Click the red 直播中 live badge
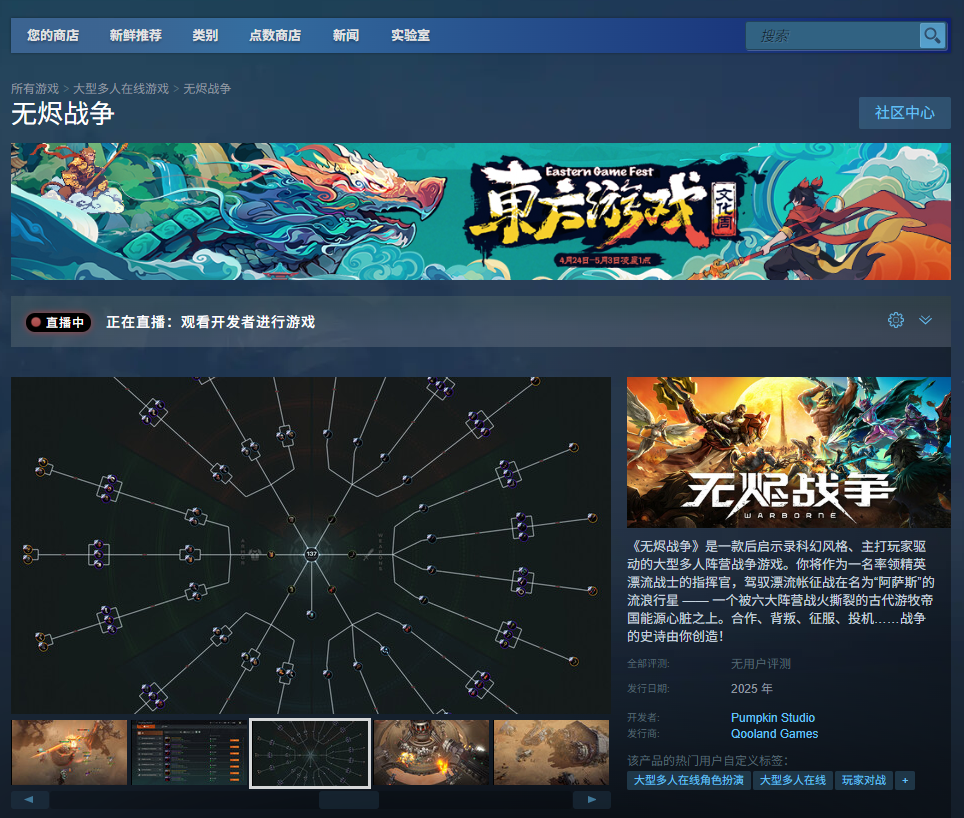Screen dimensions: 964x818 click(57, 321)
